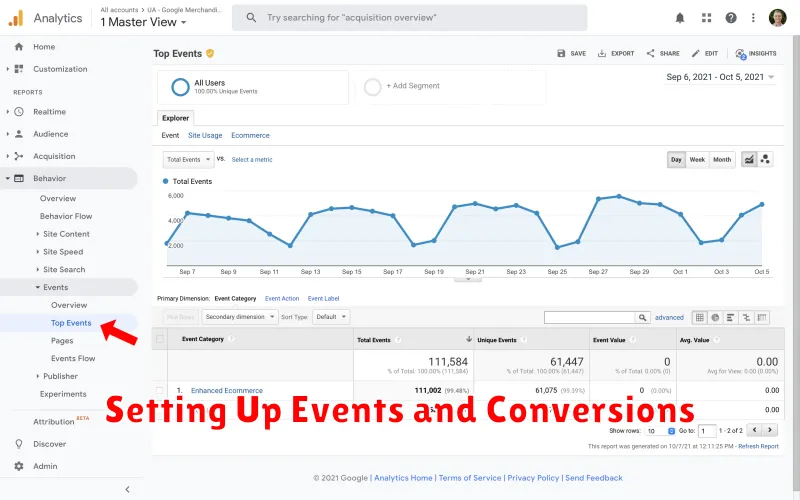The width and height of the screenshot is (800, 500).
Task: Go to next page of table rows
Action: tap(770, 430)
